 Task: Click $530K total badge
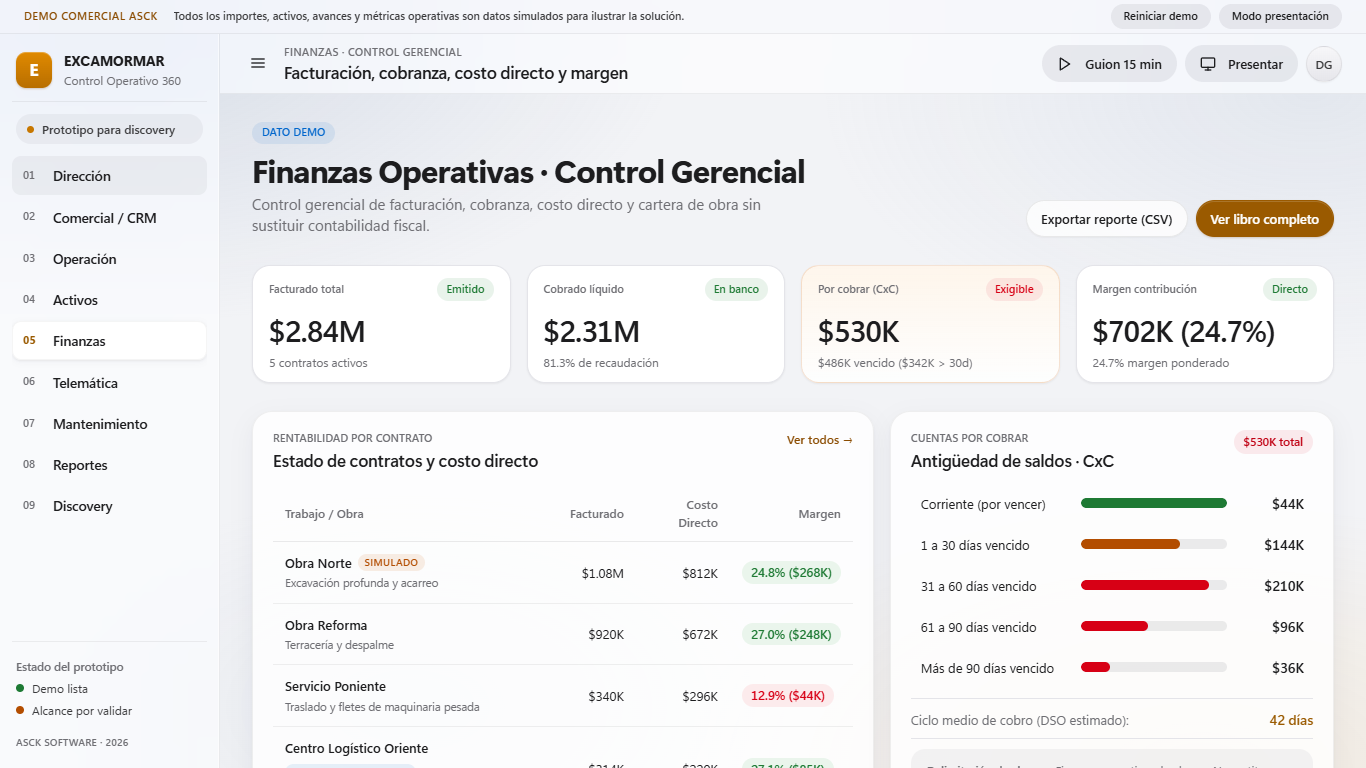point(1273,442)
